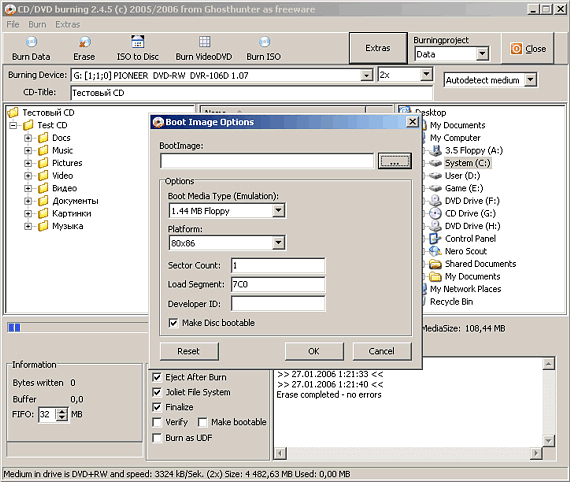Click the Burn ISO toolbar icon
Screen dimensions: 570x482
point(264,42)
